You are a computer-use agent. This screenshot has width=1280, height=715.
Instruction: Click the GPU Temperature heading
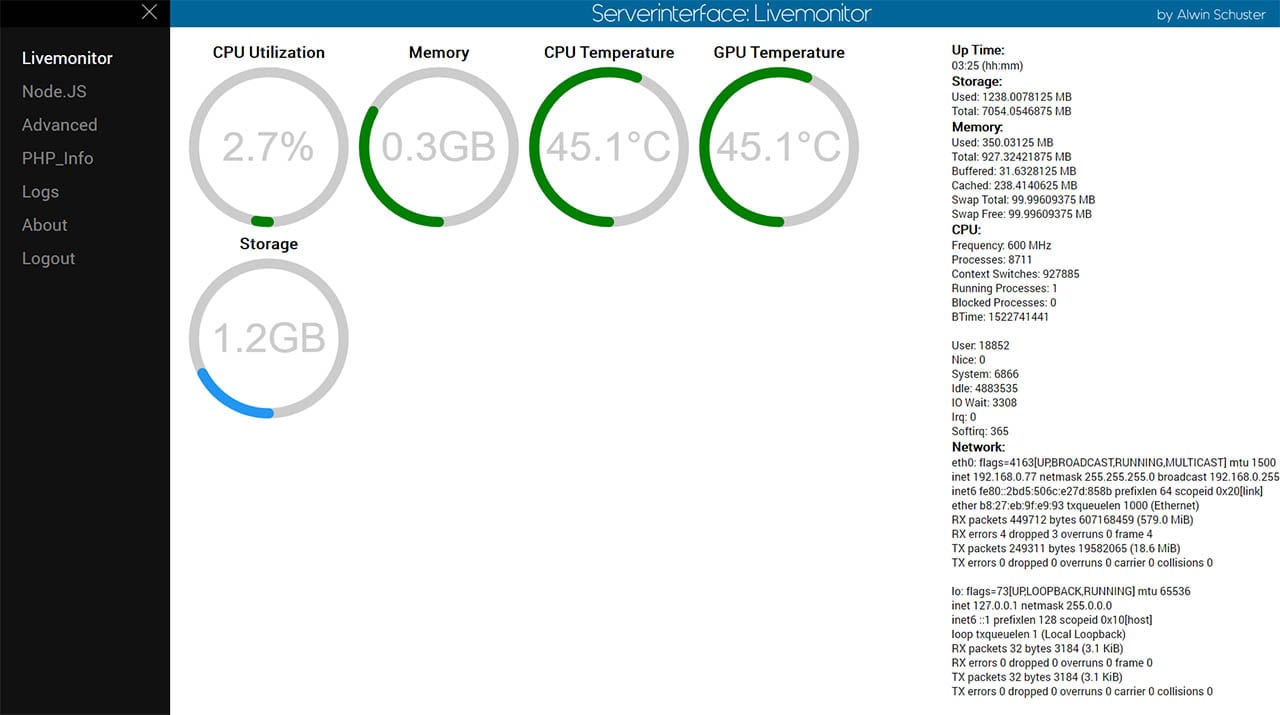(779, 52)
